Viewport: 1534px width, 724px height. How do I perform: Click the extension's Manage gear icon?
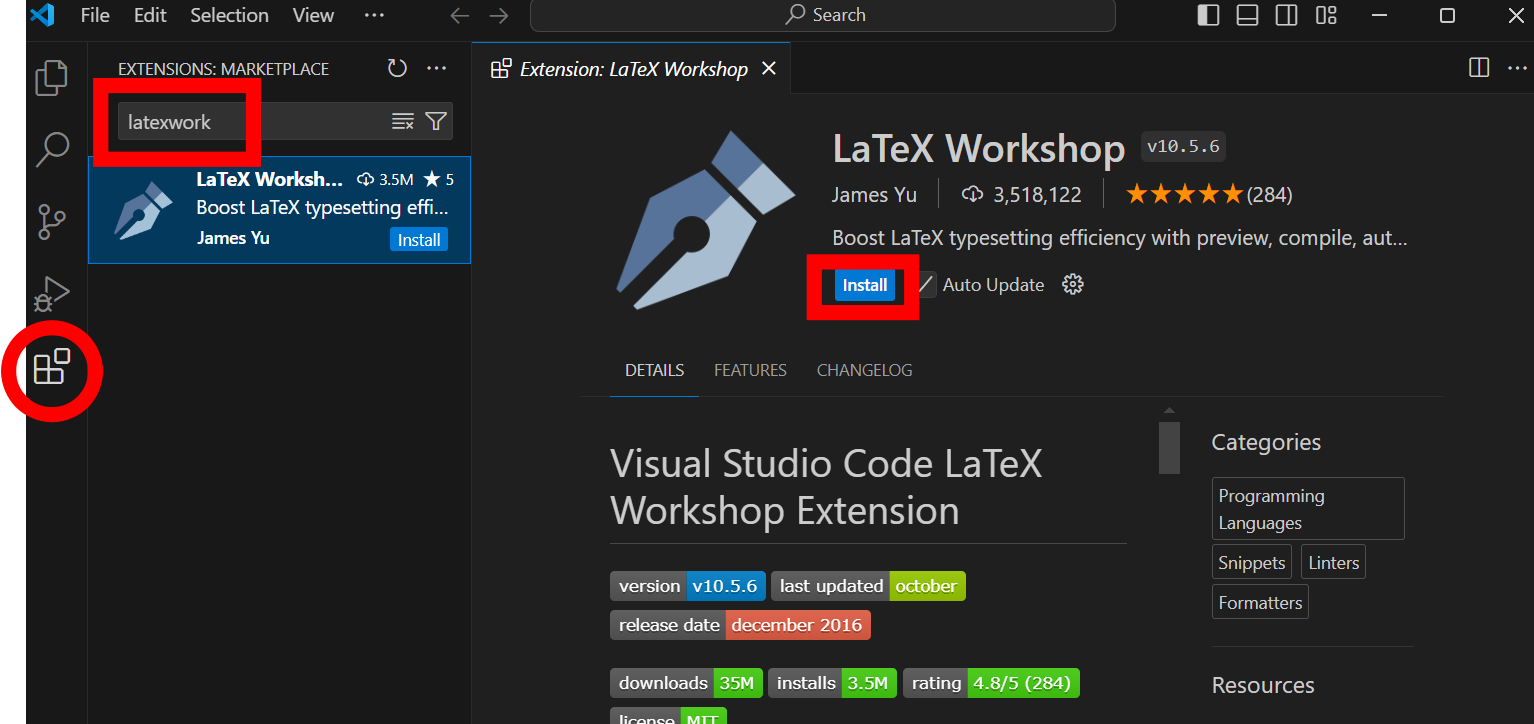pyautogui.click(x=1072, y=284)
